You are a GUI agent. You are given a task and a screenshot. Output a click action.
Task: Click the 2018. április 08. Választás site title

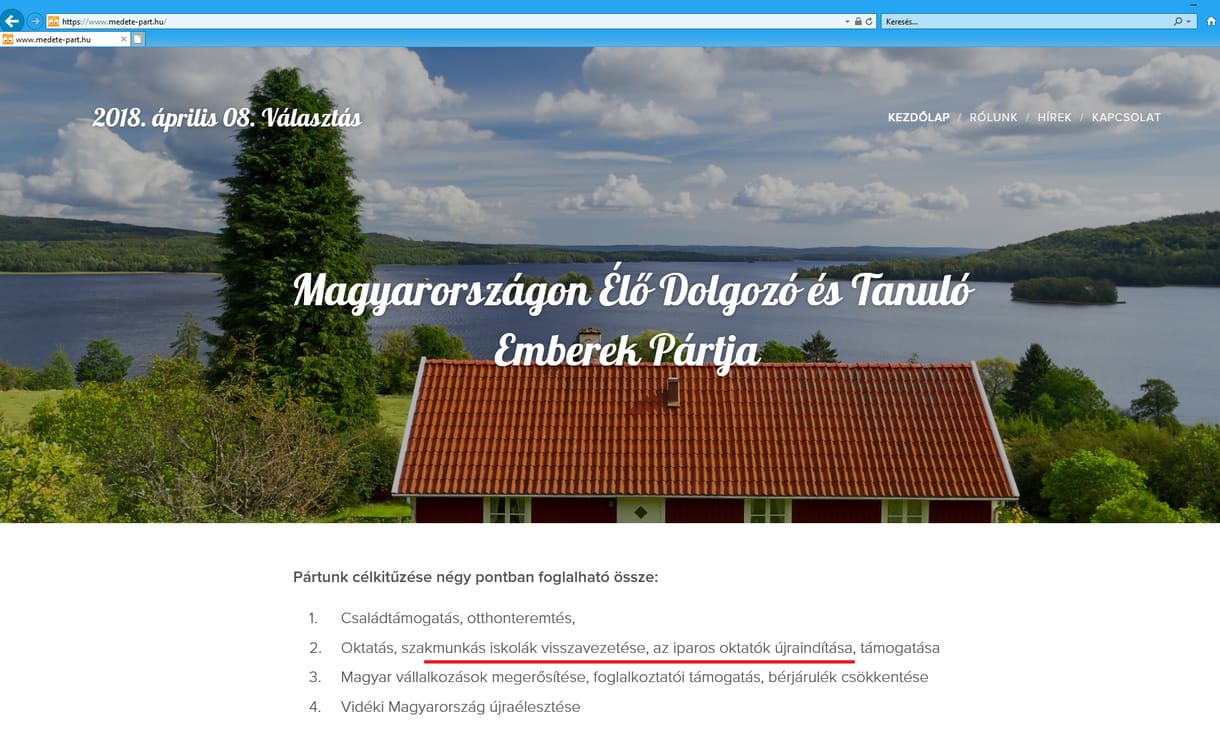tap(227, 118)
